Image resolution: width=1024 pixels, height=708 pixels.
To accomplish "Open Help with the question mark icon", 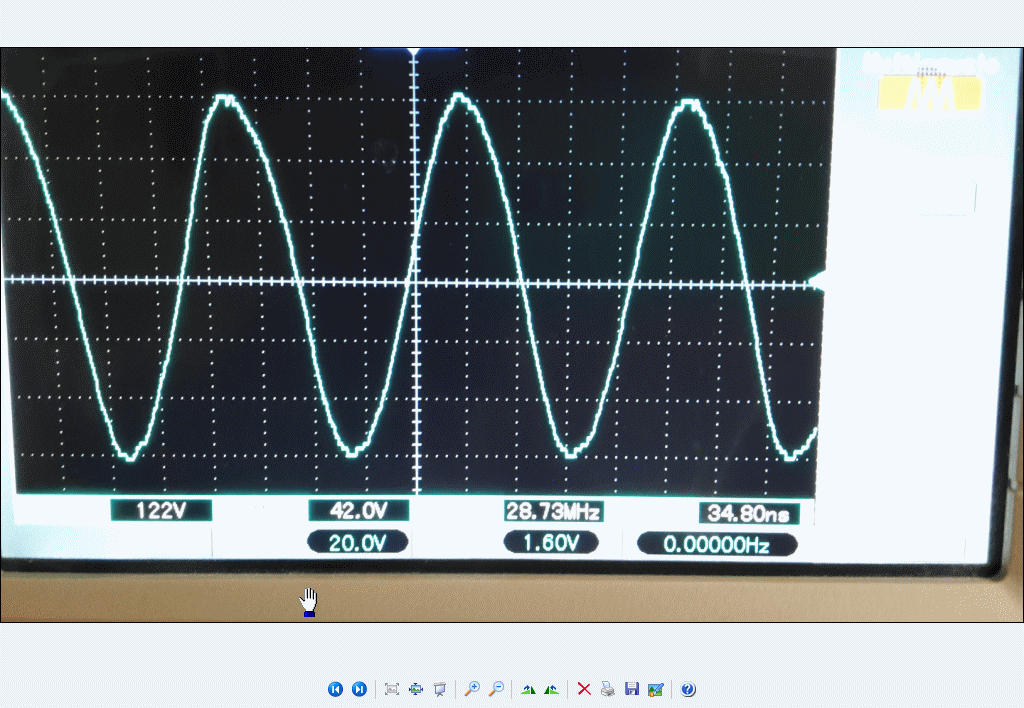I will [688, 689].
